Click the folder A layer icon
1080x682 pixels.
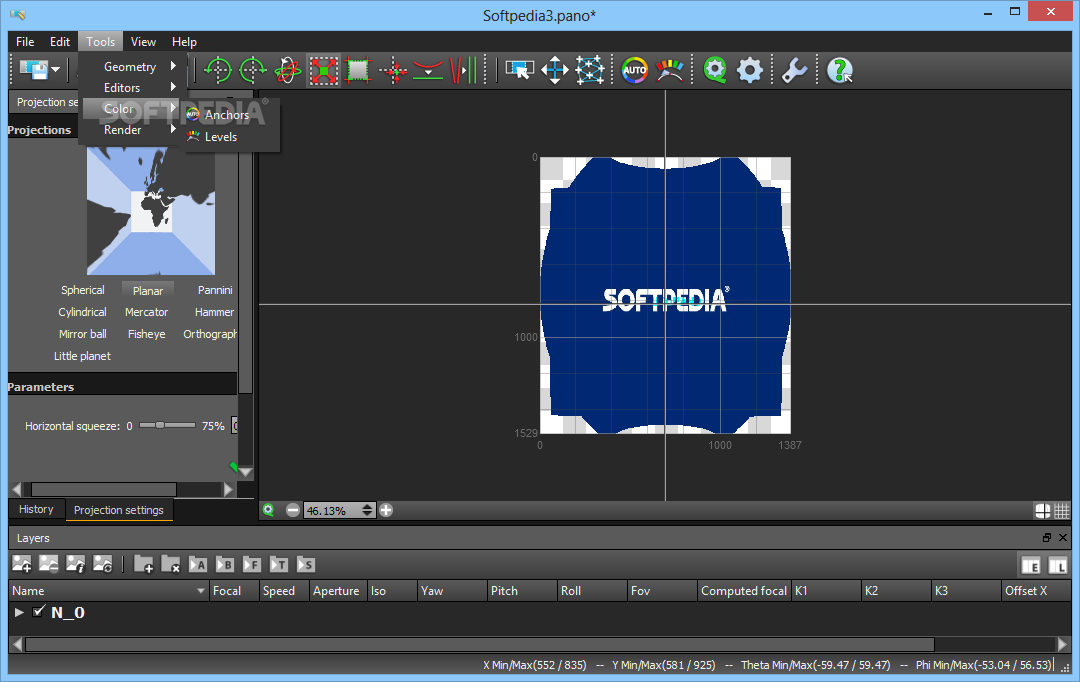198,564
